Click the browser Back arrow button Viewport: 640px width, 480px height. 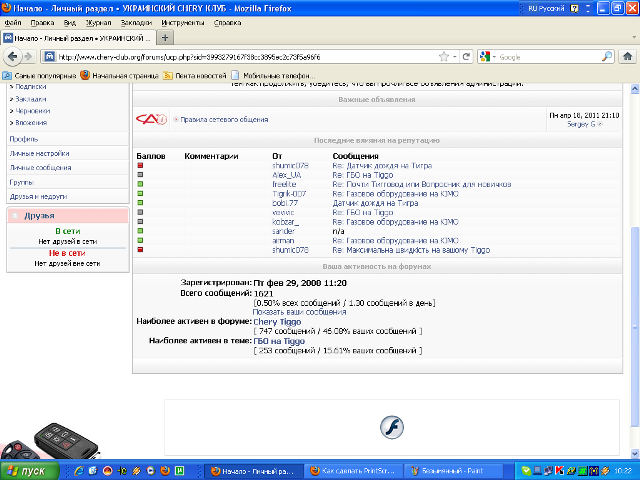coord(12,56)
